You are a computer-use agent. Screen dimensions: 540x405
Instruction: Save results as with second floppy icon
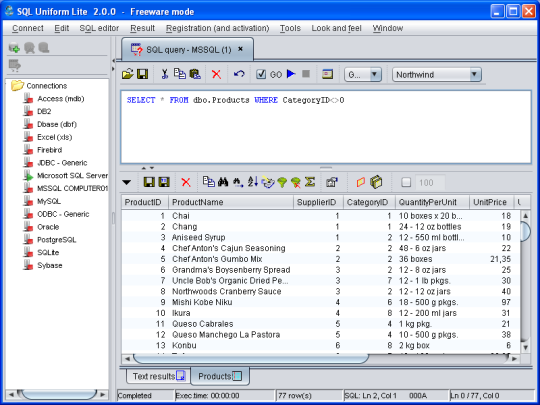pyautogui.click(x=164, y=182)
